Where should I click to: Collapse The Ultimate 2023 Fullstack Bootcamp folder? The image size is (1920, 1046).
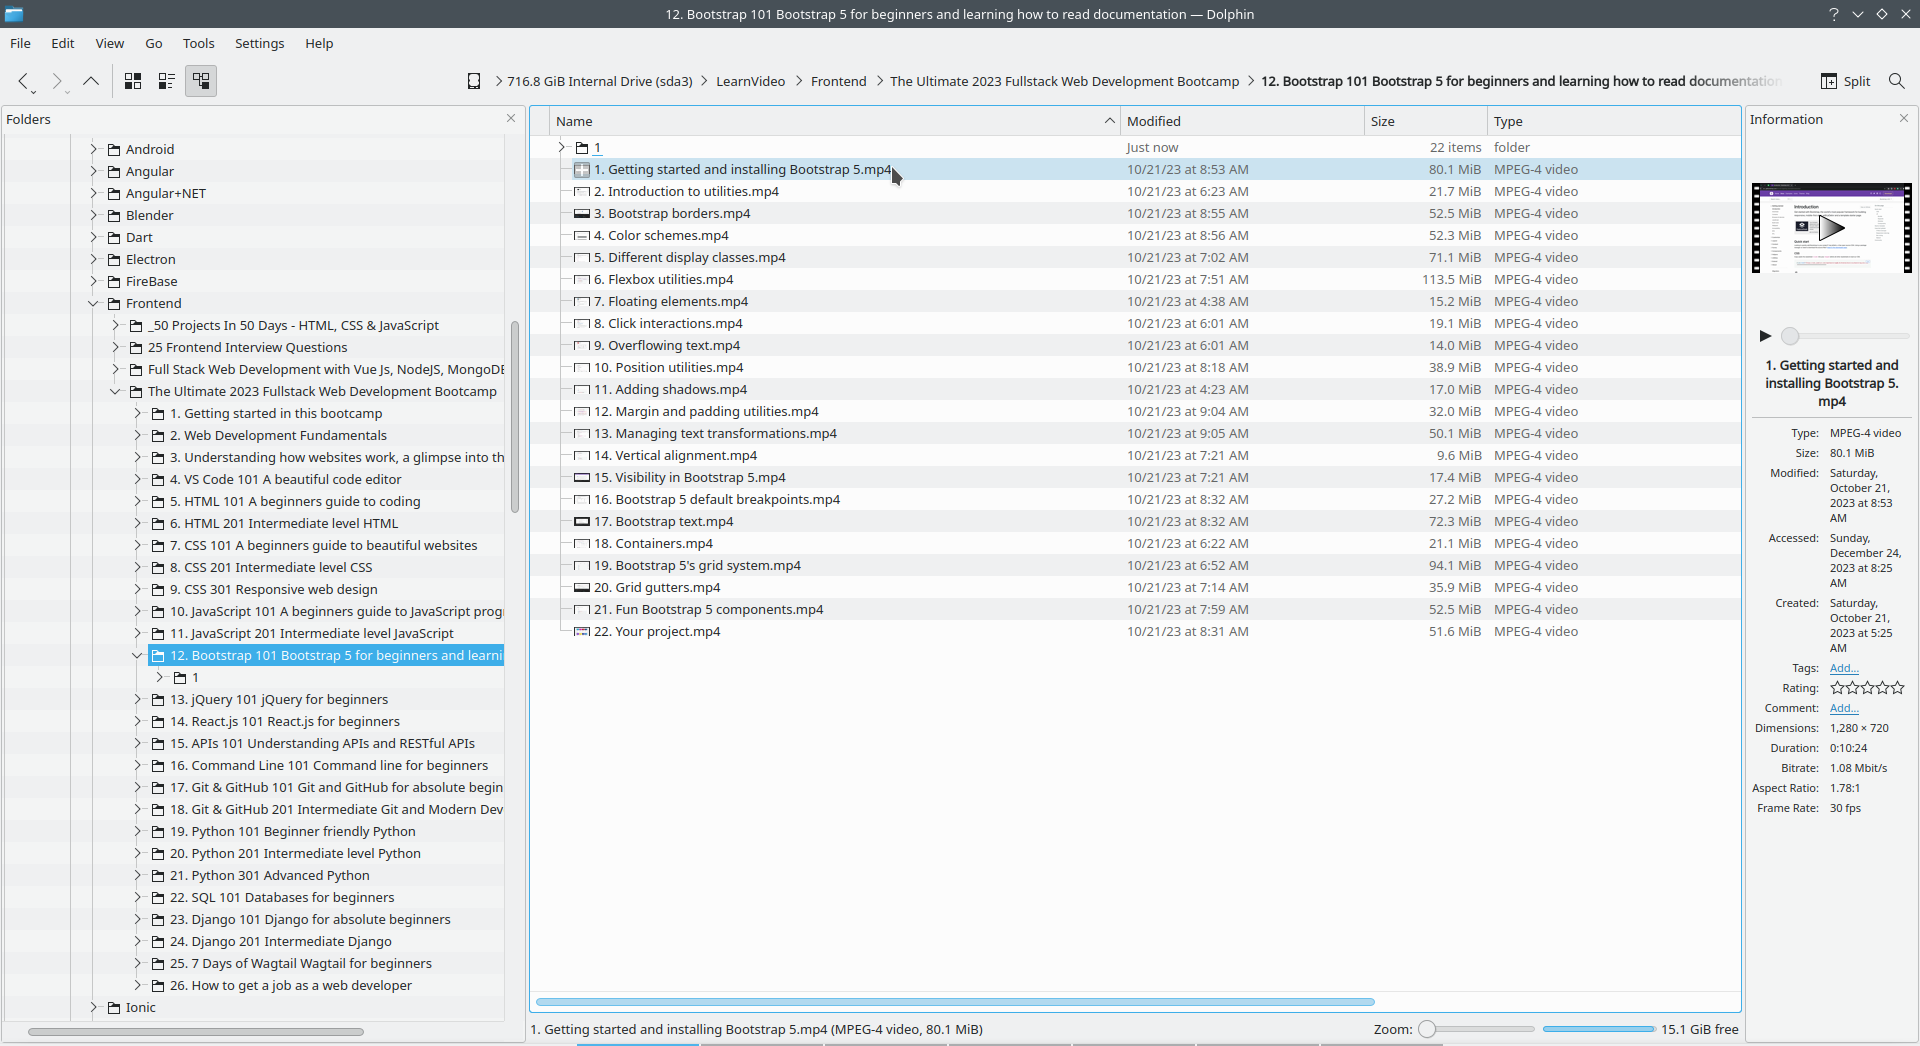coord(116,392)
